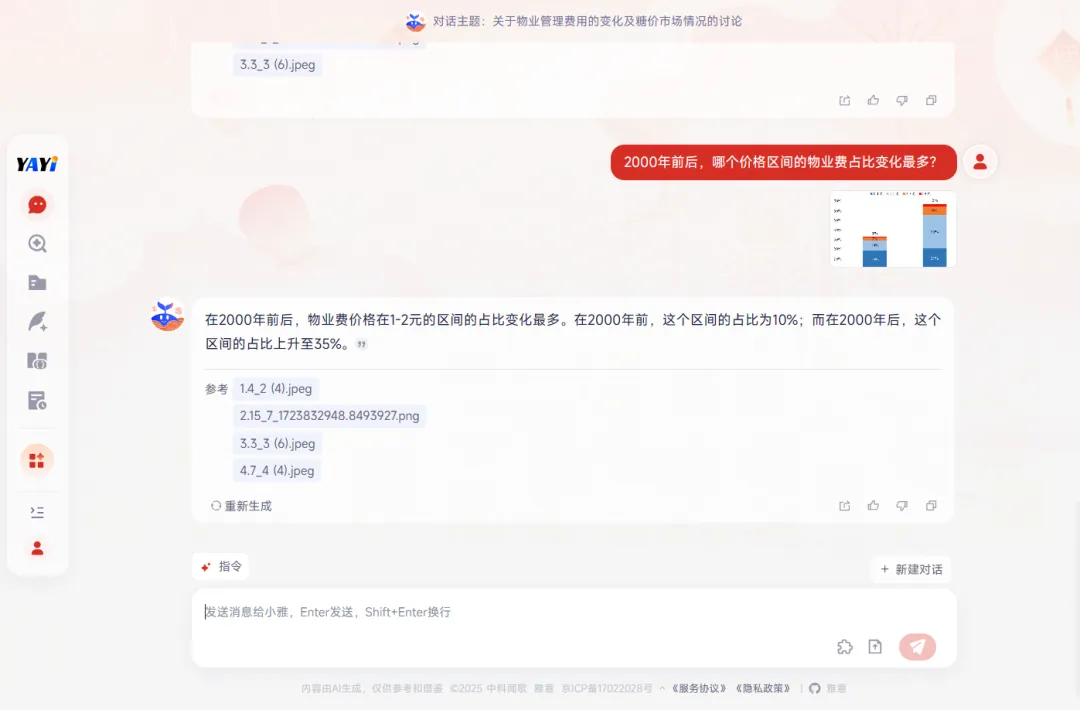Viewport: 1080px width, 710px height.
Task: Expand the 指令 commands menu
Action: click(221, 566)
